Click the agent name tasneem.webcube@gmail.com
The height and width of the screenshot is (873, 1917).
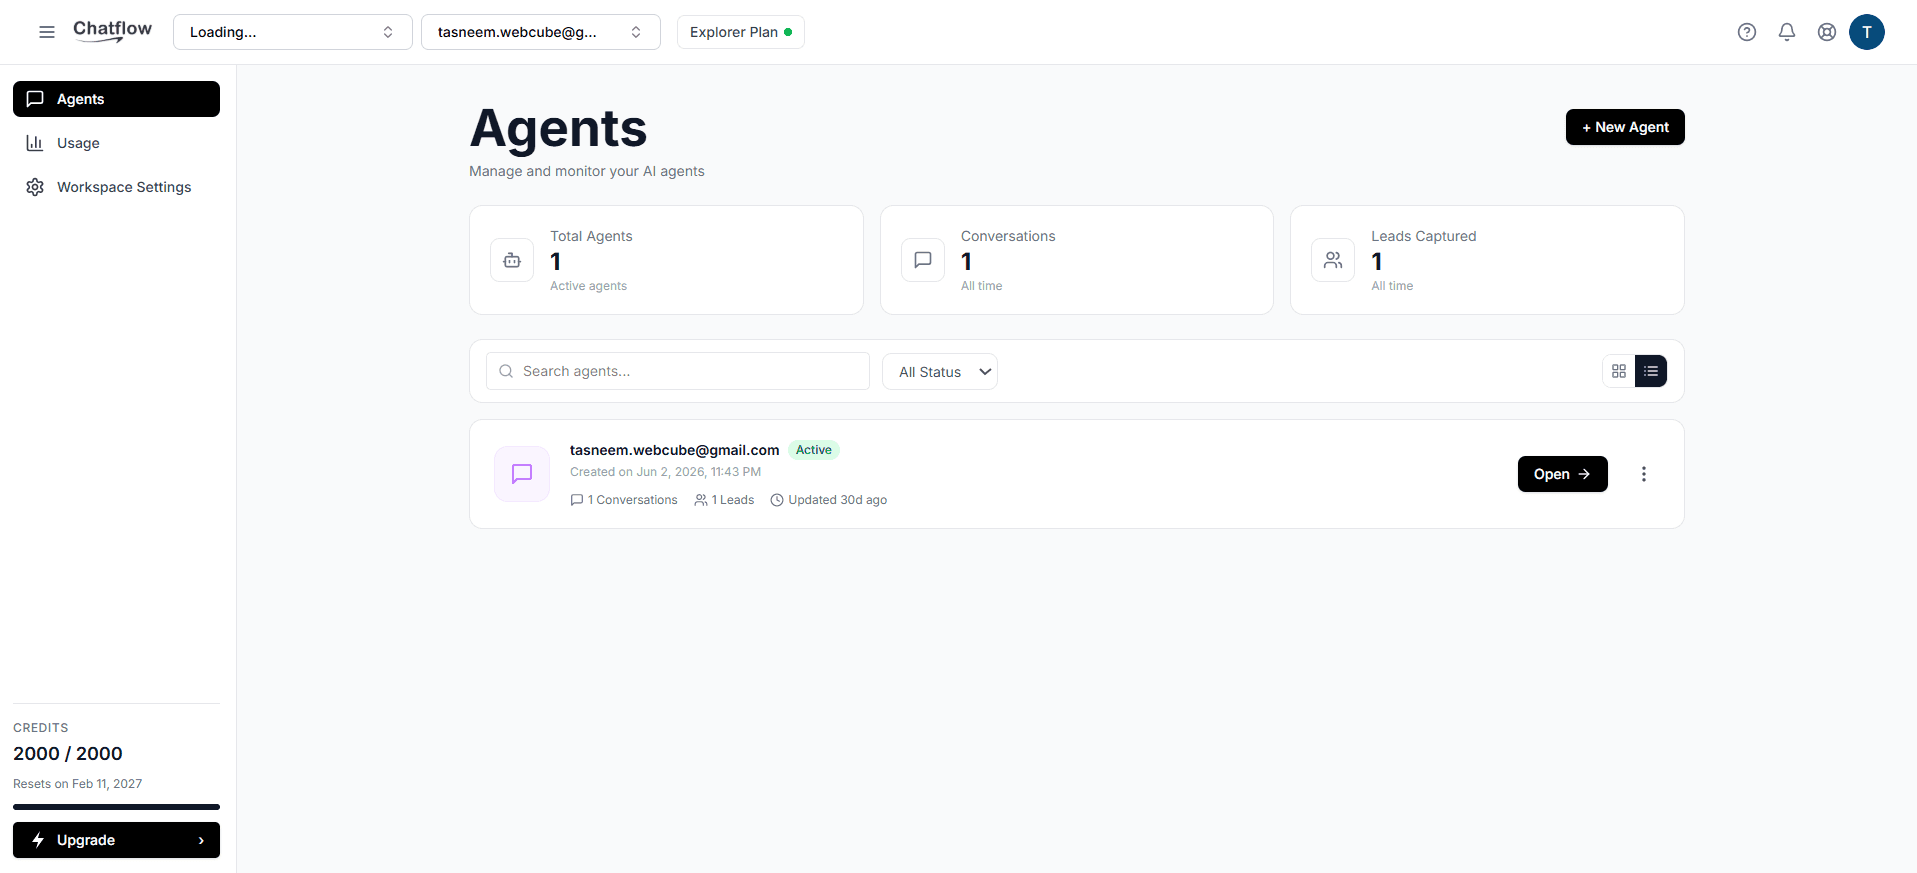675,450
